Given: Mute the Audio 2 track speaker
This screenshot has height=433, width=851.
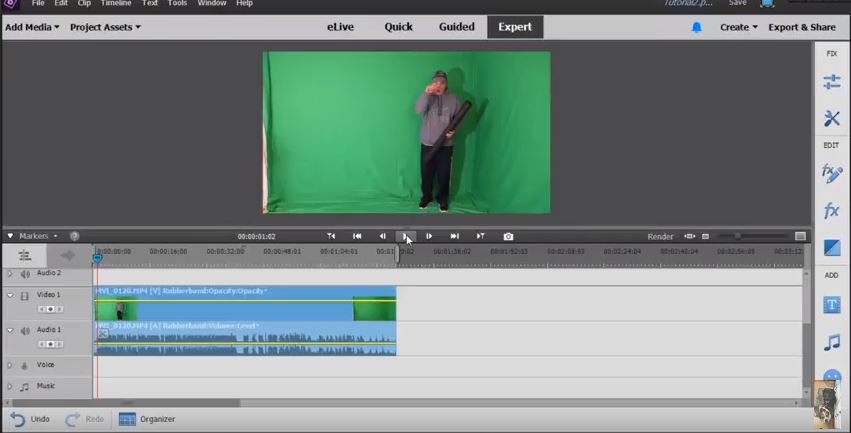Looking at the screenshot, I should 25,274.
